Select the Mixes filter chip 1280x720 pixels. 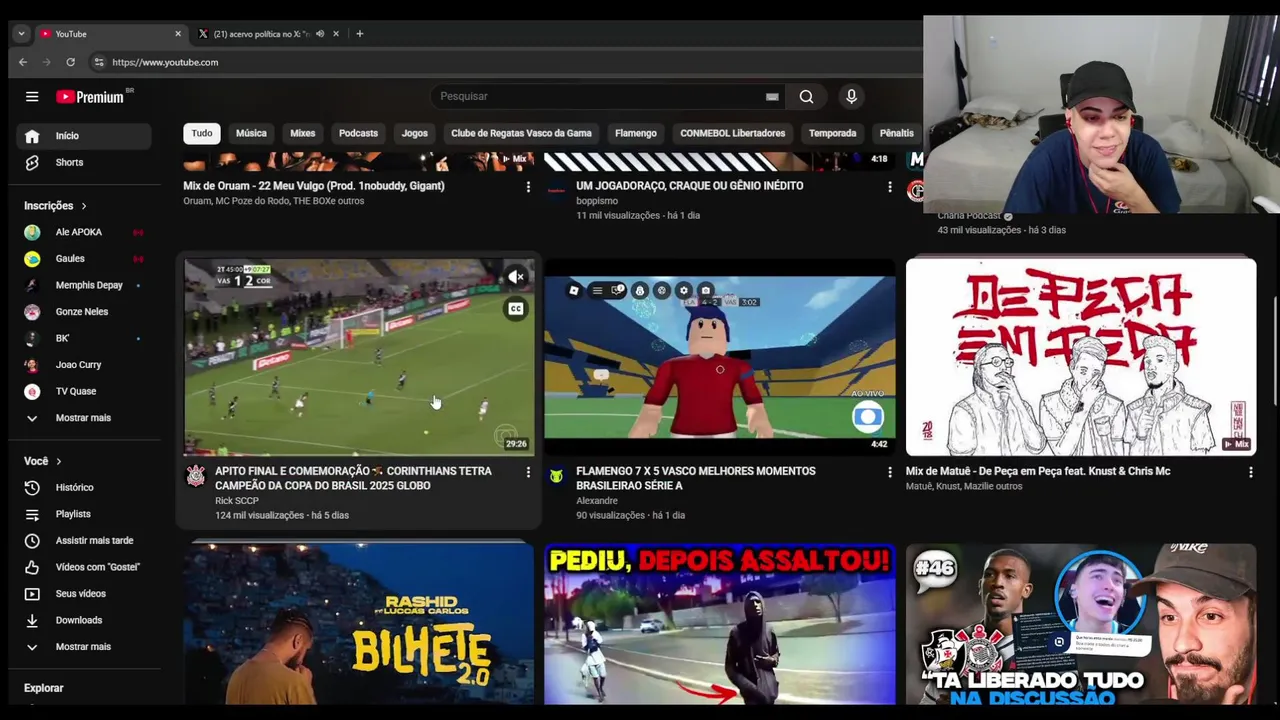pyautogui.click(x=302, y=133)
